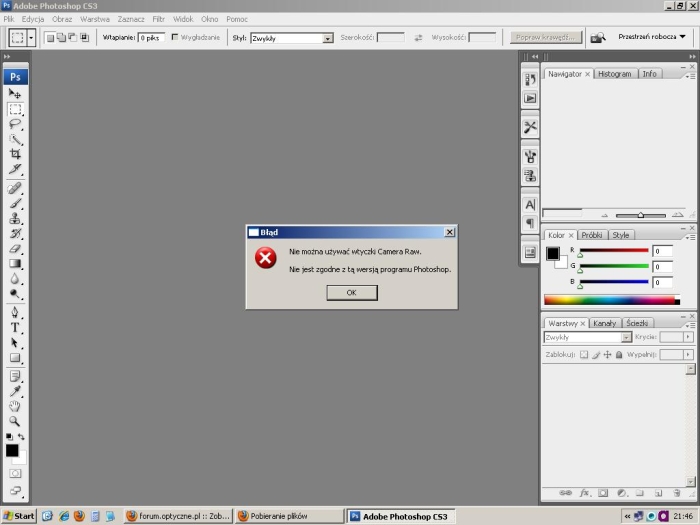Open the Actions panel icon in dock
Screen dimensions: 700x525
pyautogui.click(x=530, y=98)
